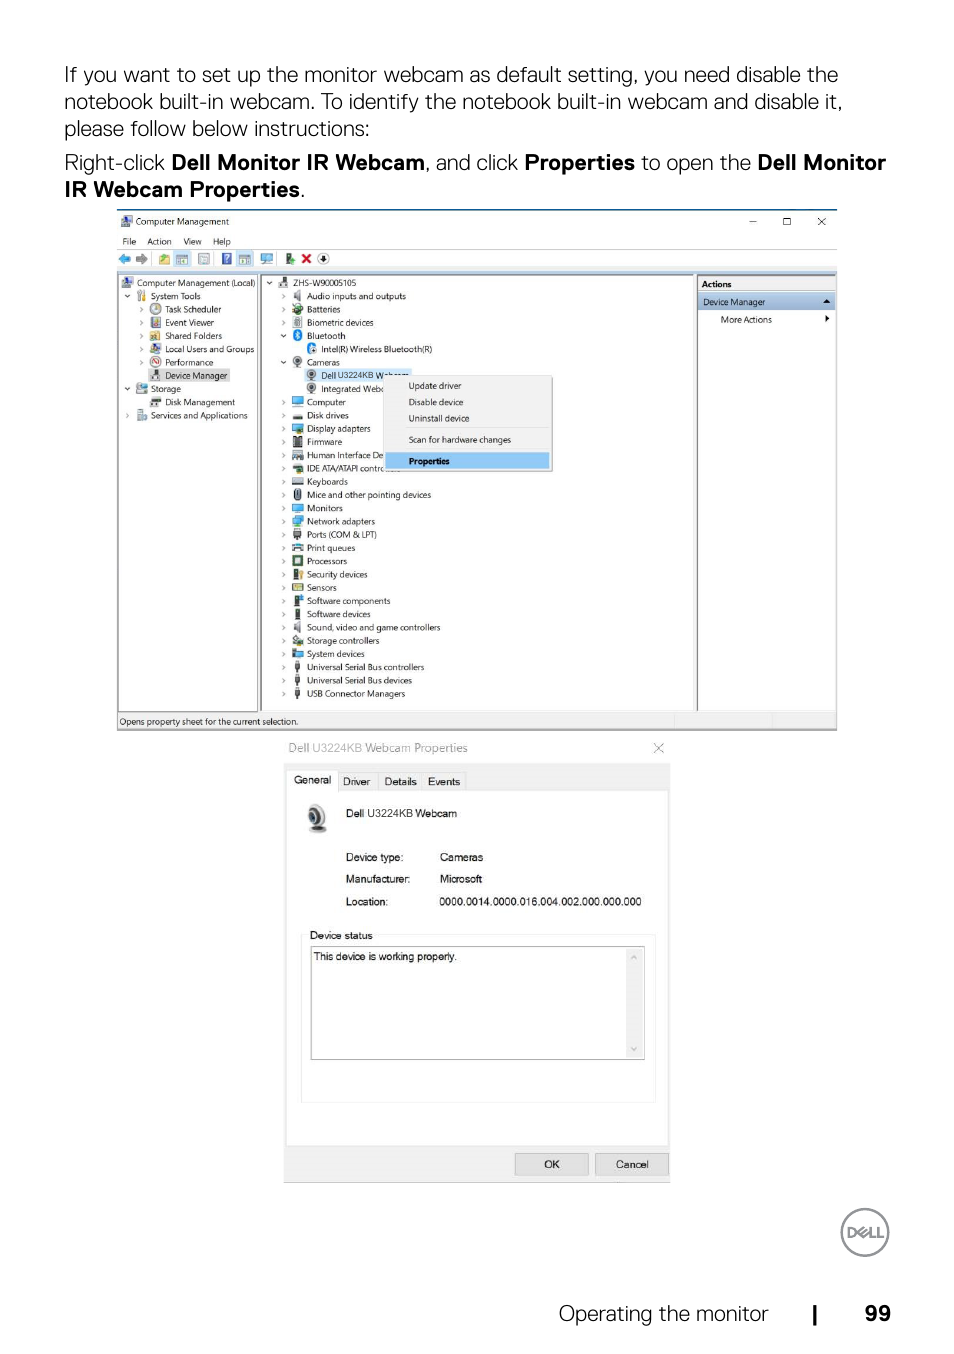This screenshot has width=954, height=1354.
Task: Collapse the Storage tree node
Action: (127, 389)
